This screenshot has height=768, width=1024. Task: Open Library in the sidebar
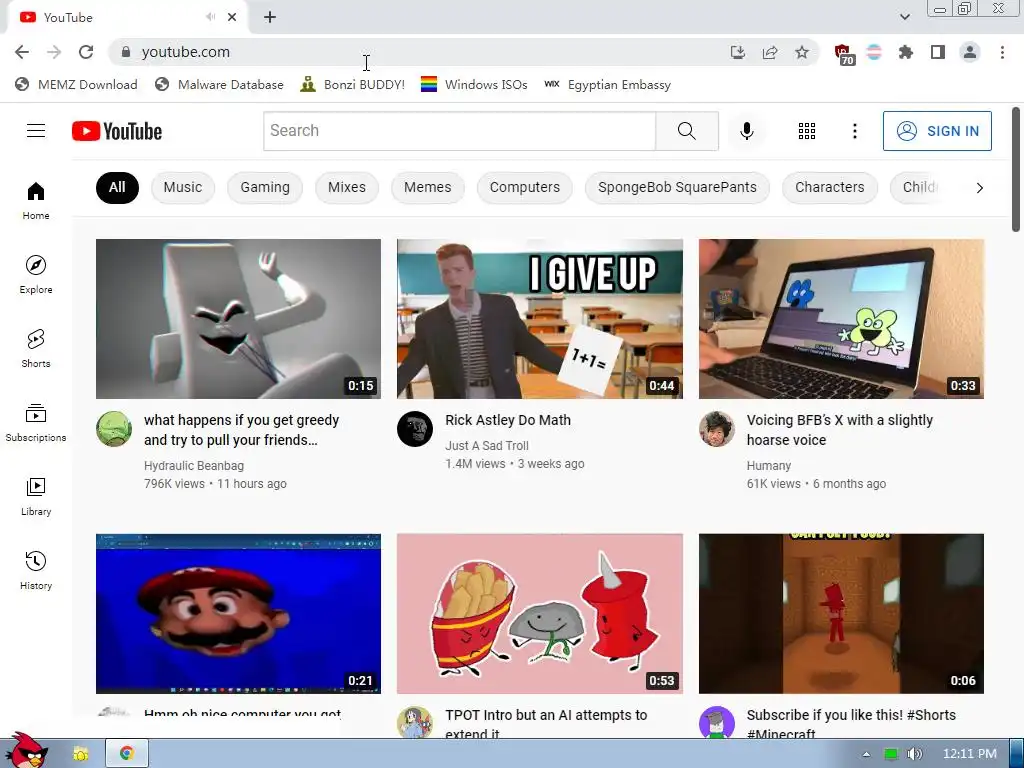pyautogui.click(x=36, y=496)
